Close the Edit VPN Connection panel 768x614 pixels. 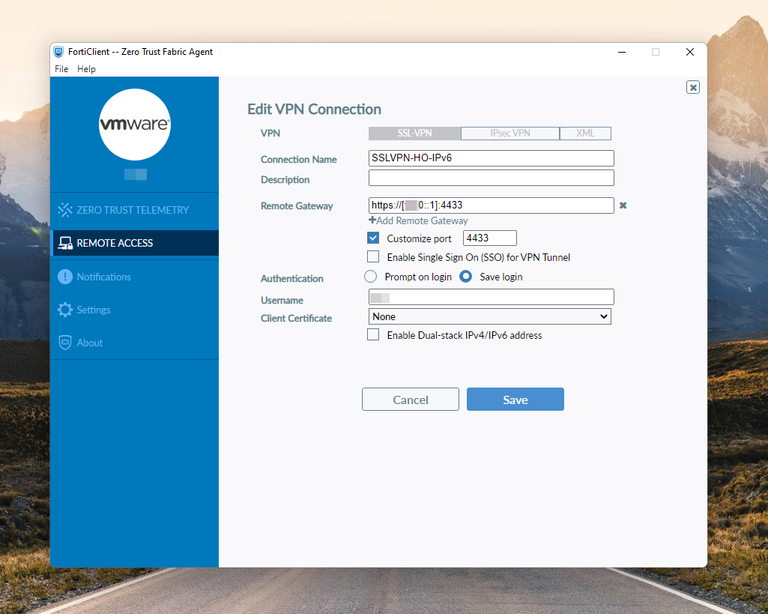693,88
